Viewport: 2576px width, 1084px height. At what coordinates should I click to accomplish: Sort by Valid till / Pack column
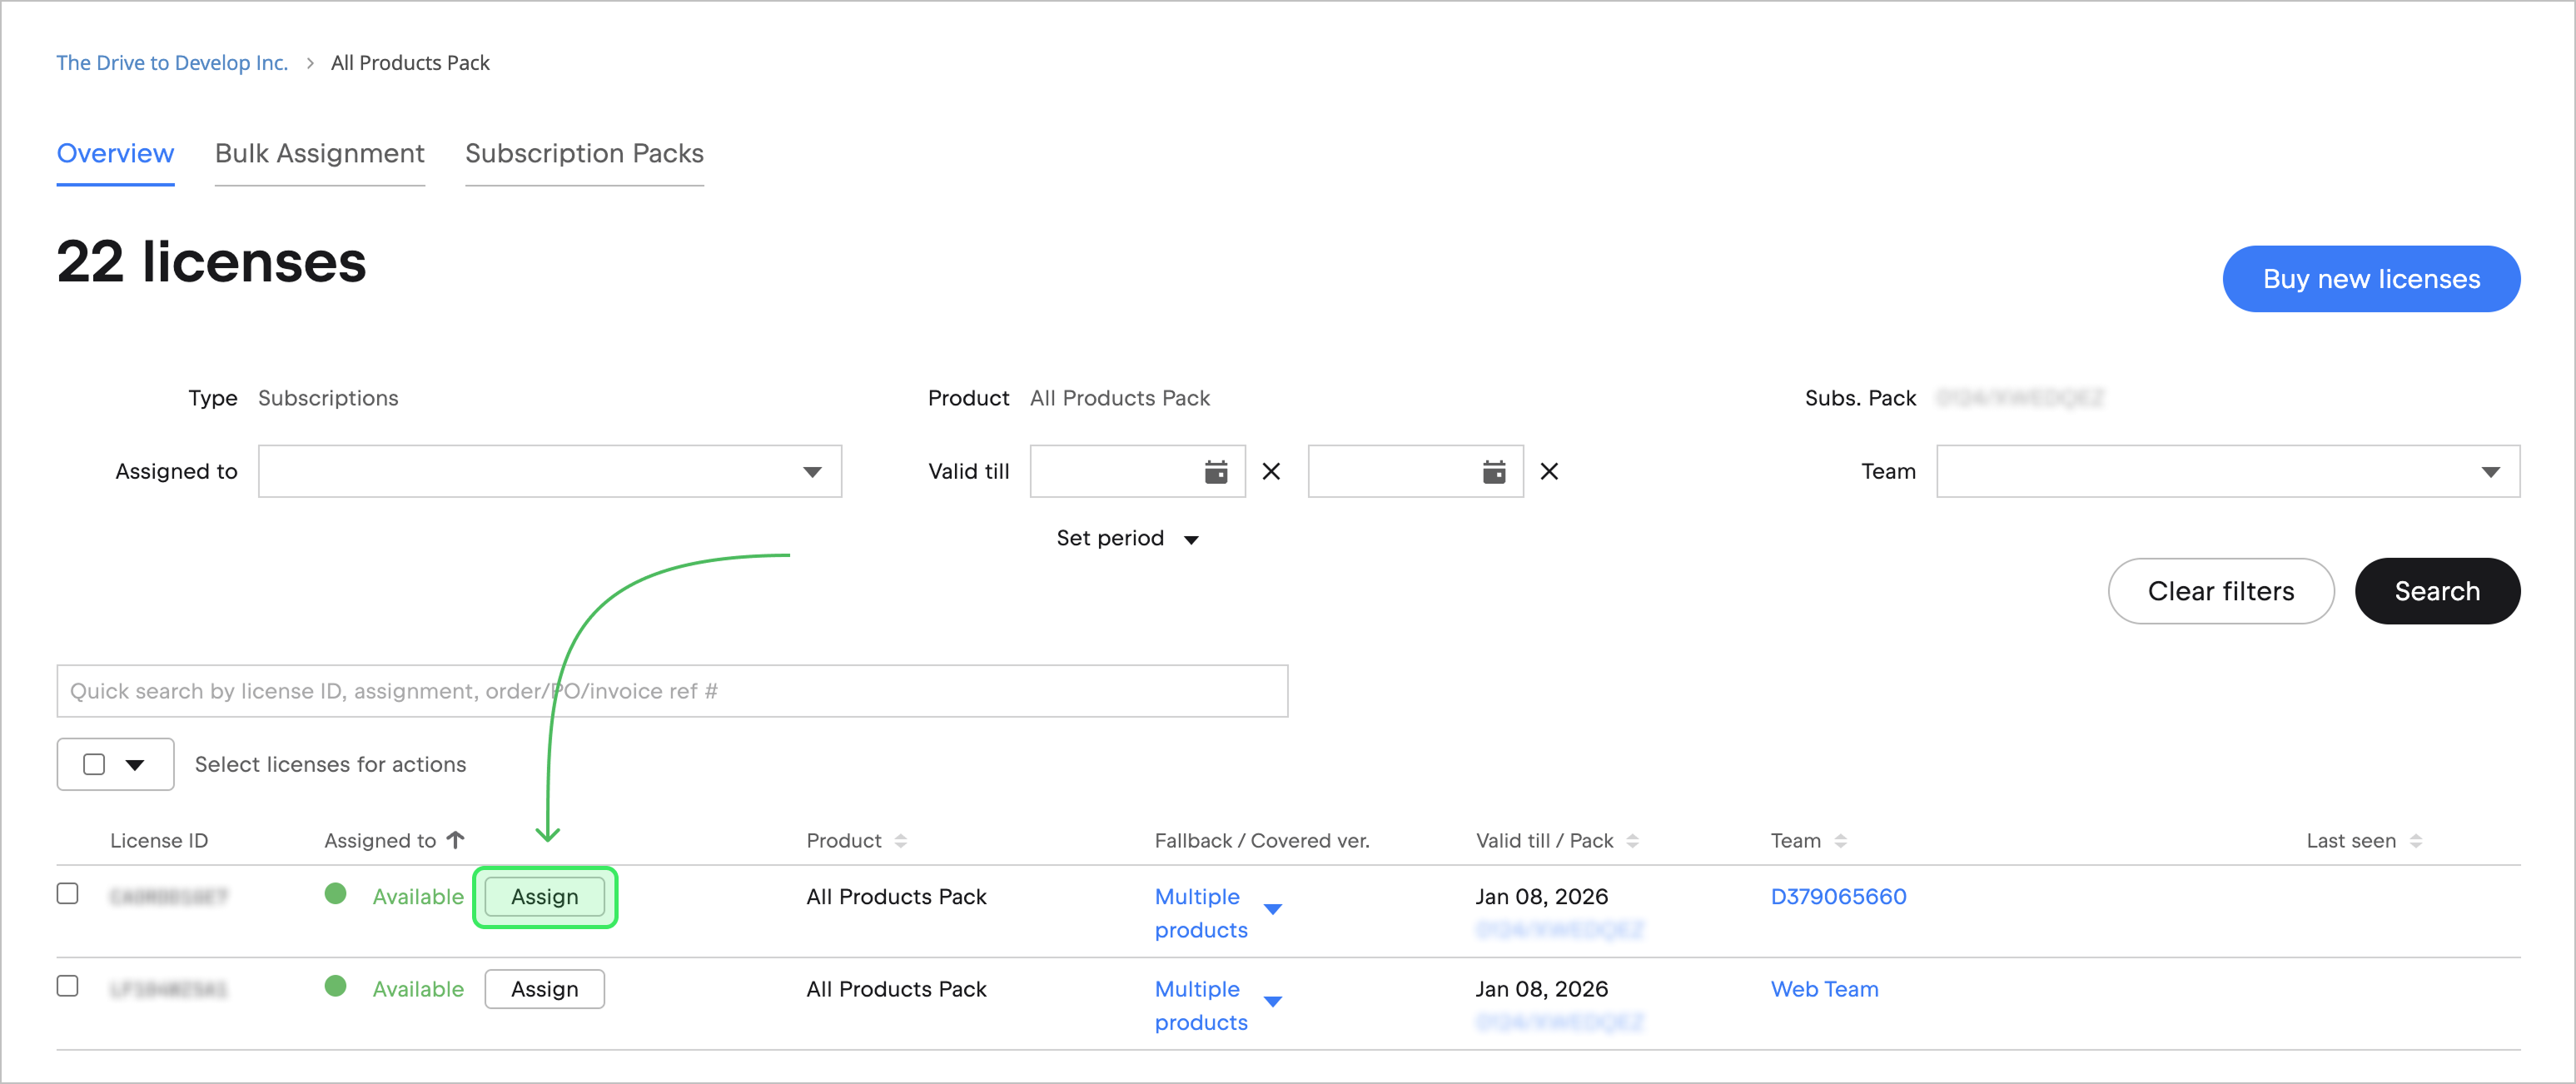pyautogui.click(x=1632, y=841)
